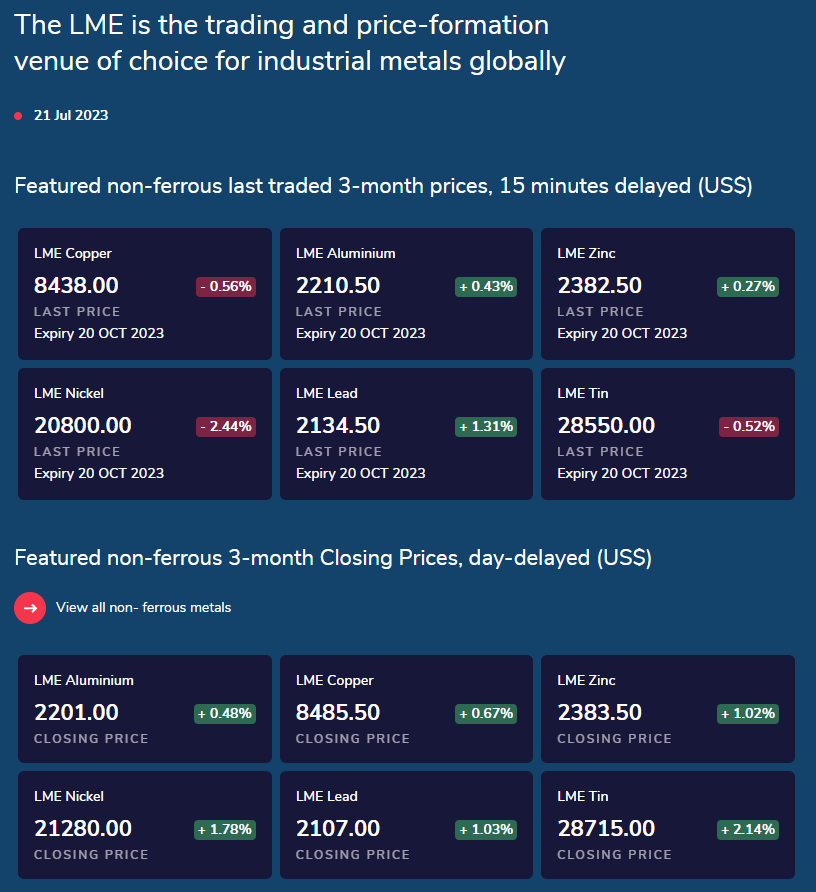Click the 2382.50 Zinc last price value

coord(600,286)
